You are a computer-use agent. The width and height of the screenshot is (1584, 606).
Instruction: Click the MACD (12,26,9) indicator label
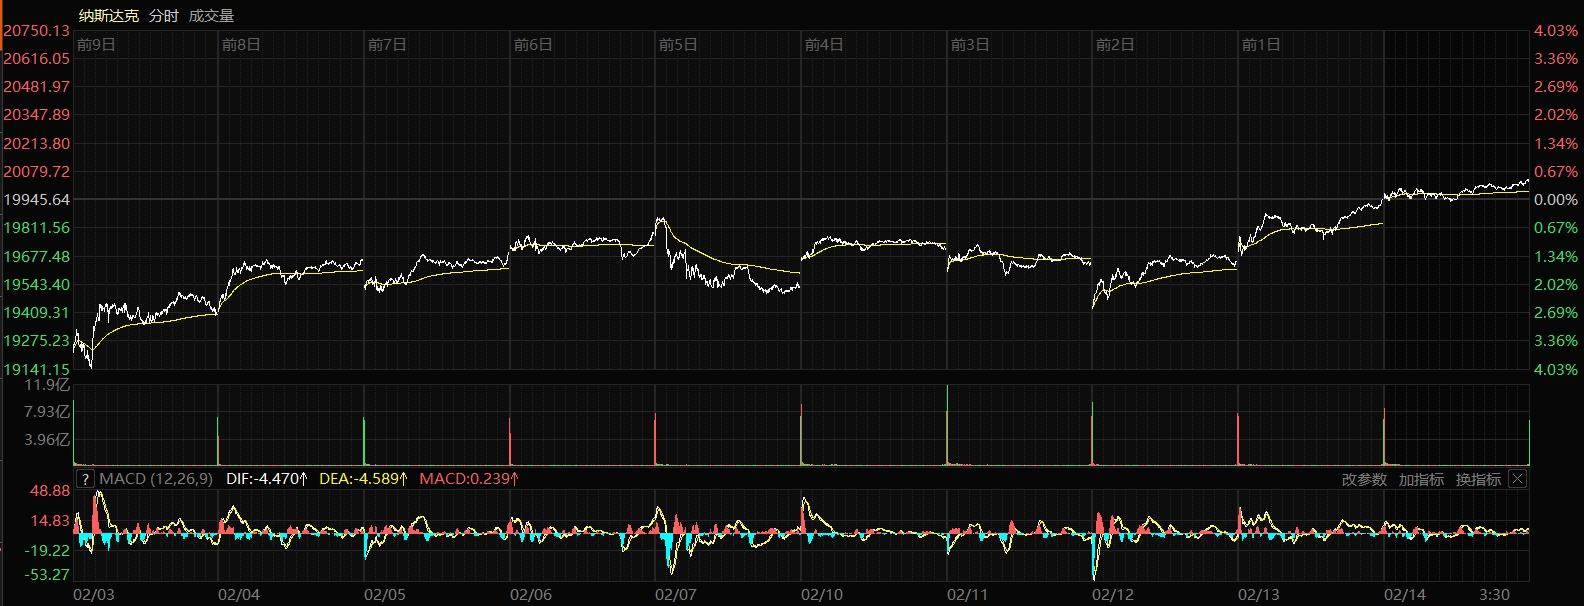pyautogui.click(x=156, y=479)
